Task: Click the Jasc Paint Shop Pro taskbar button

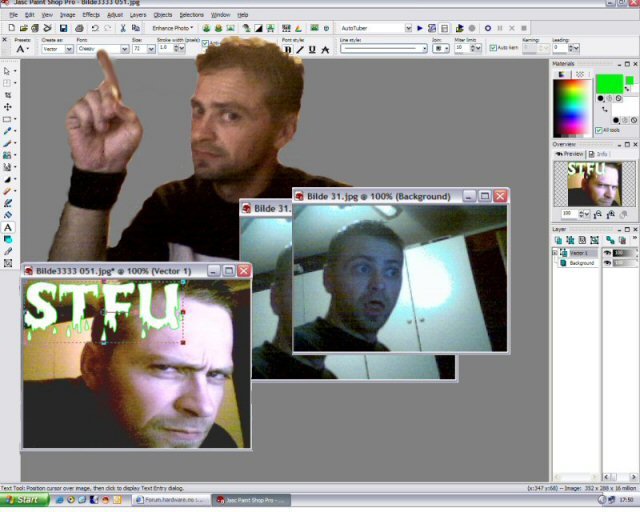Action: 251,500
